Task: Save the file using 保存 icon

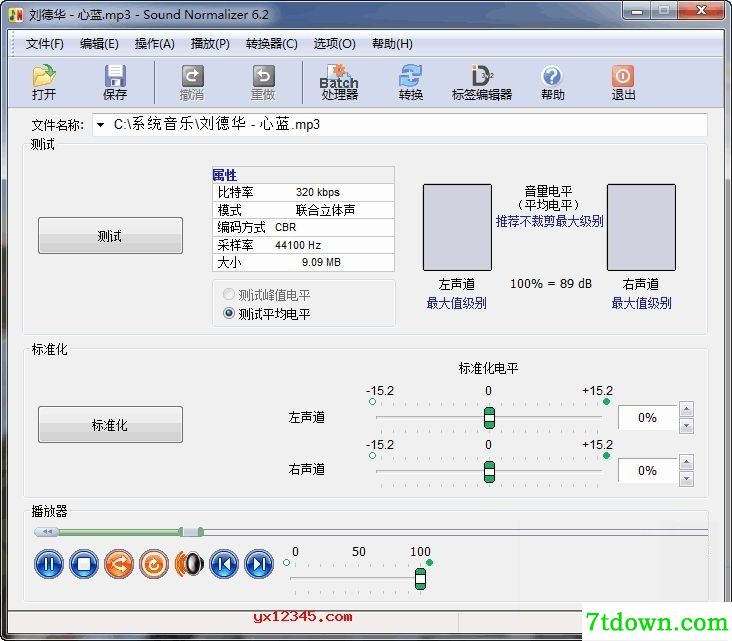Action: [115, 82]
